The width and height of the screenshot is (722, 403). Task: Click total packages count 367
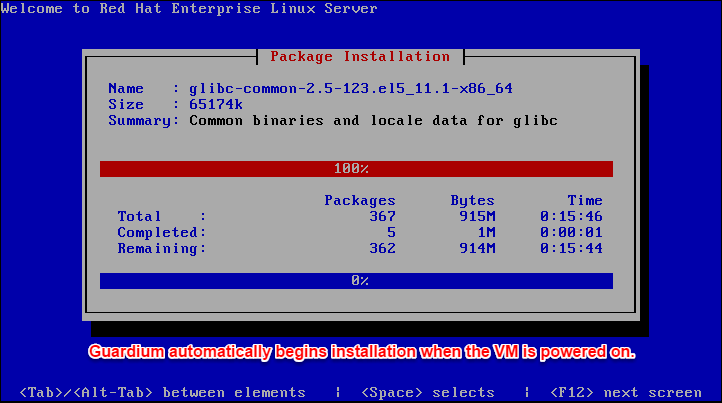click(x=381, y=216)
